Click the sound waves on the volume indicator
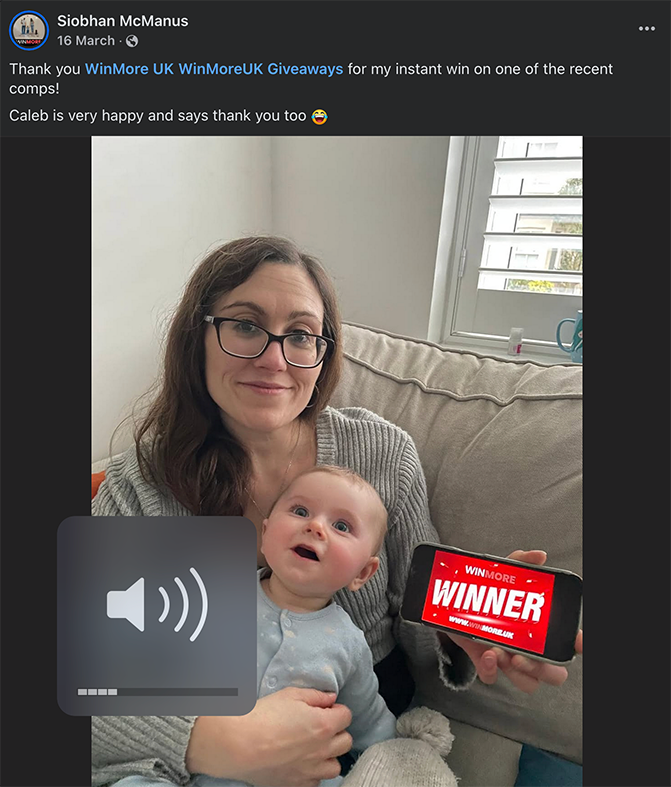The width and height of the screenshot is (671, 787). coord(184,605)
